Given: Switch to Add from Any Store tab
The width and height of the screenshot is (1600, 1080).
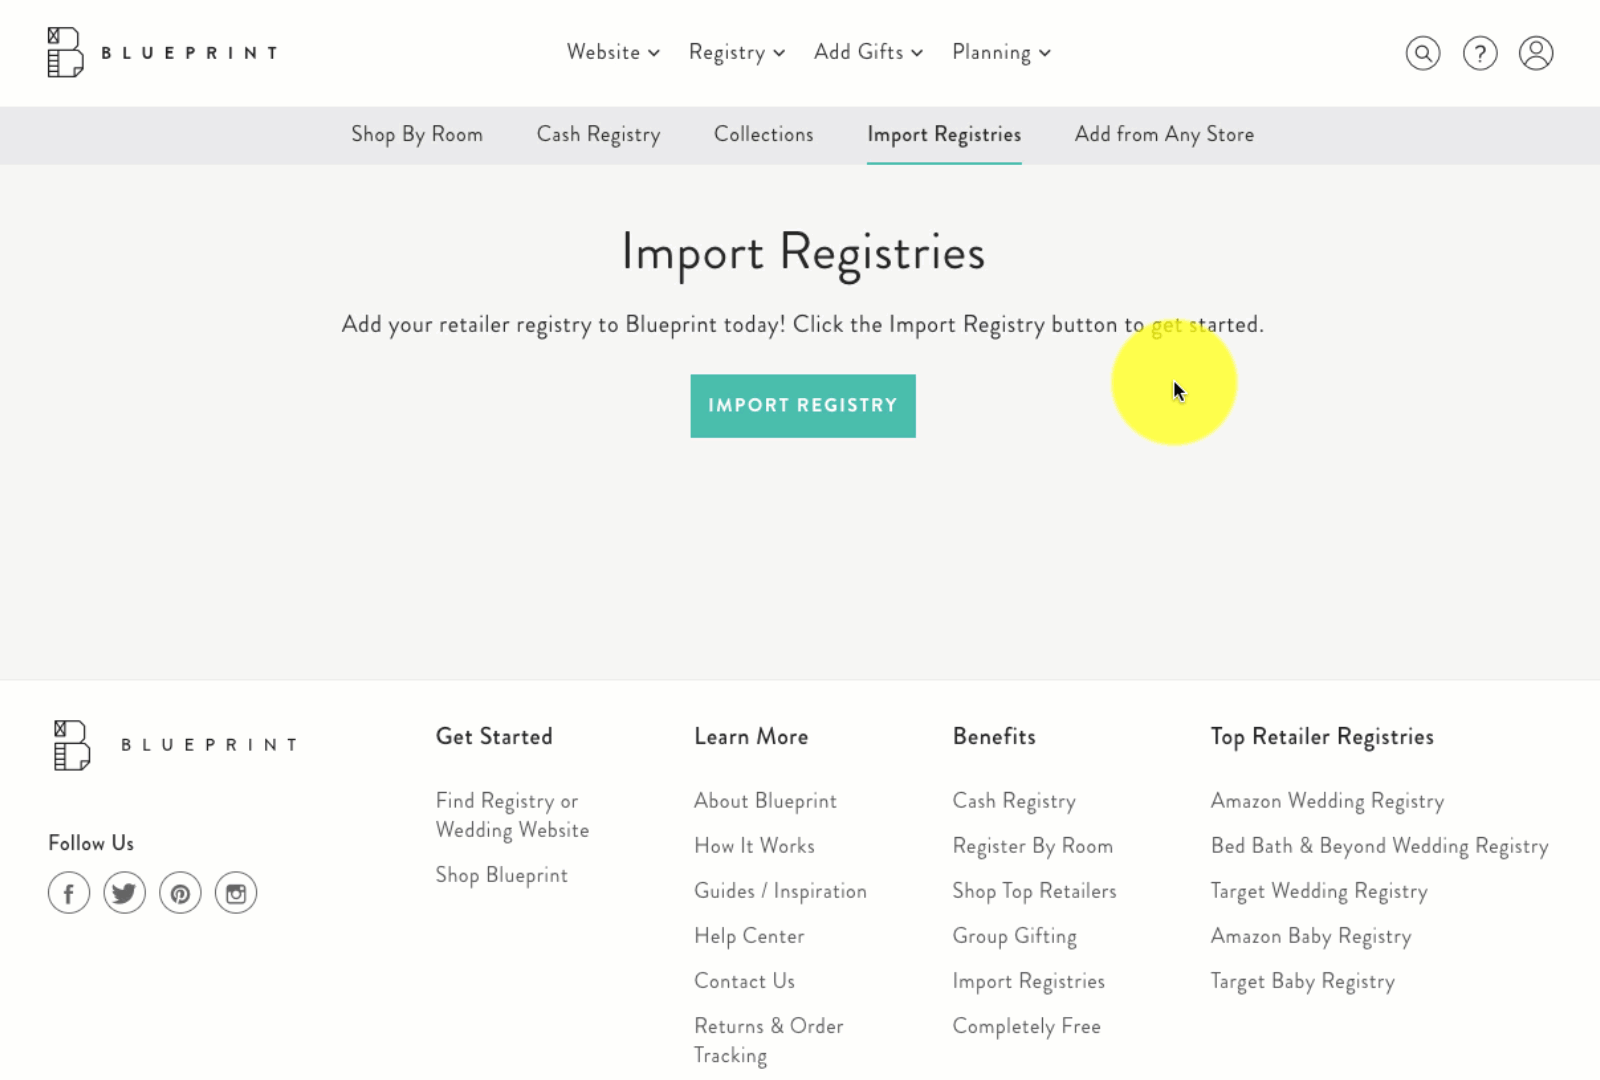Looking at the screenshot, I should click(1164, 135).
